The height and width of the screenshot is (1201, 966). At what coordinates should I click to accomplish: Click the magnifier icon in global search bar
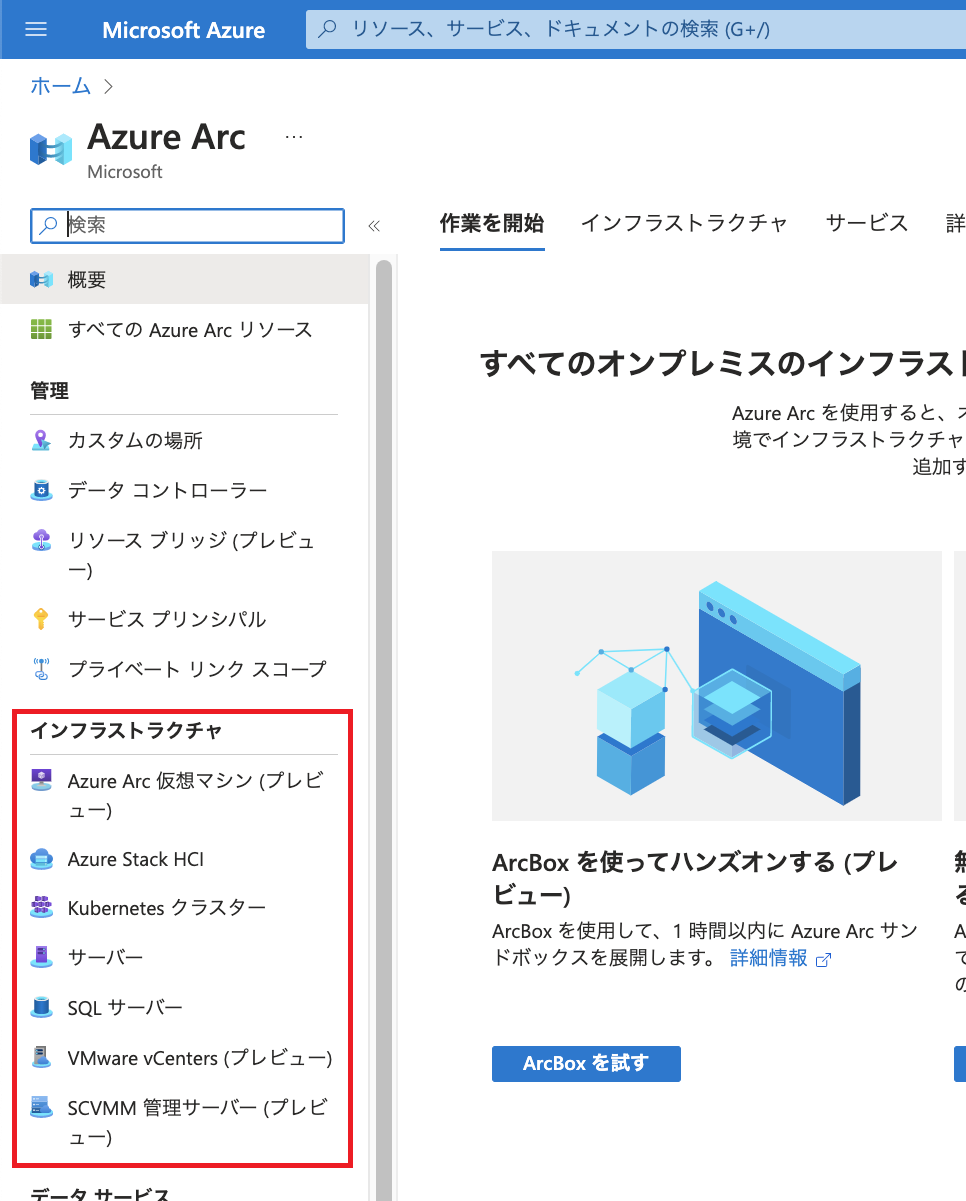click(x=327, y=29)
